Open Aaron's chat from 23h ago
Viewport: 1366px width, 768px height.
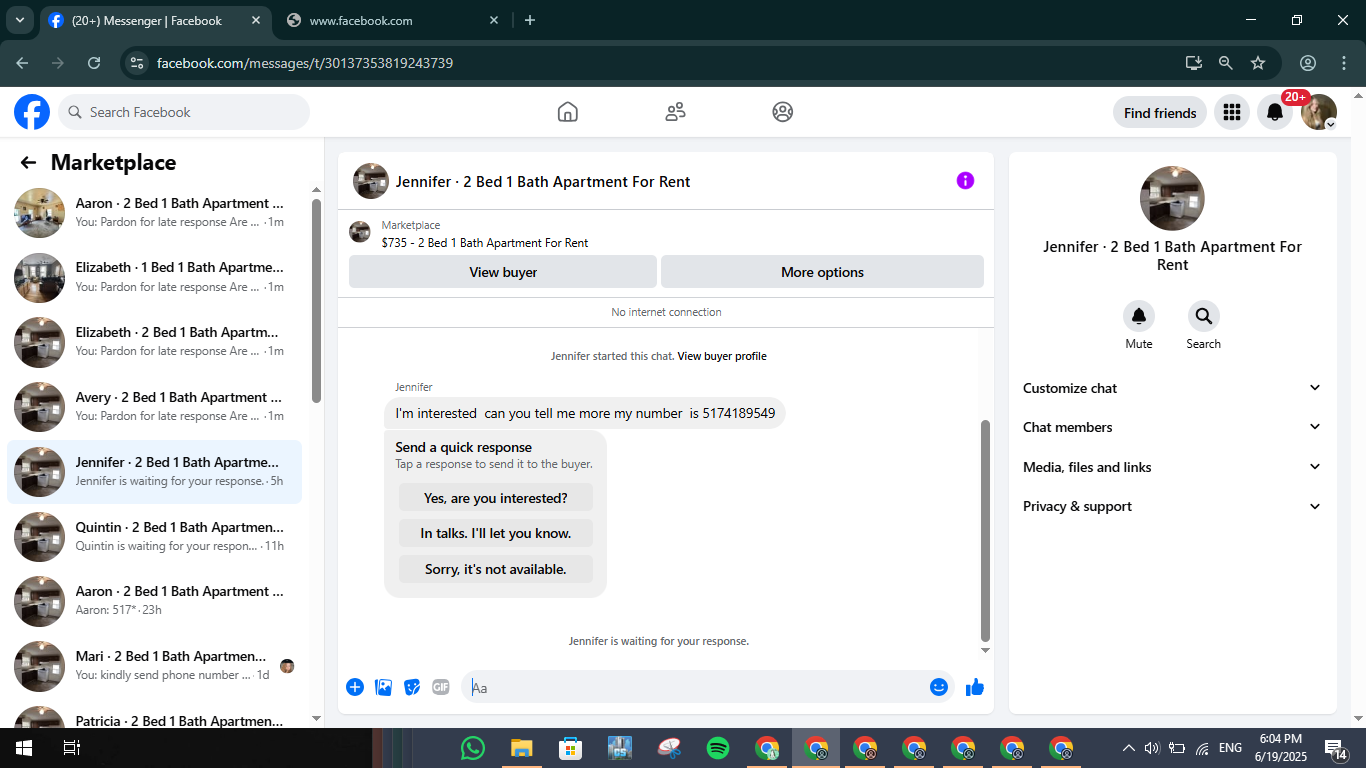[155, 601]
